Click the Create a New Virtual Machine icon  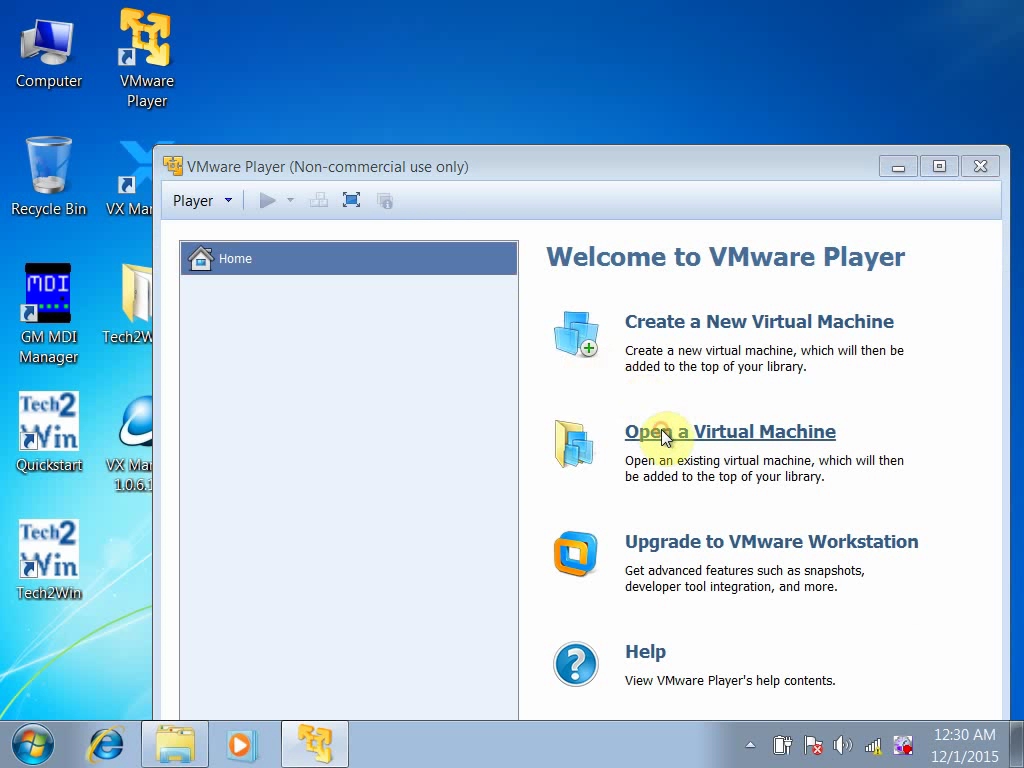(575, 334)
